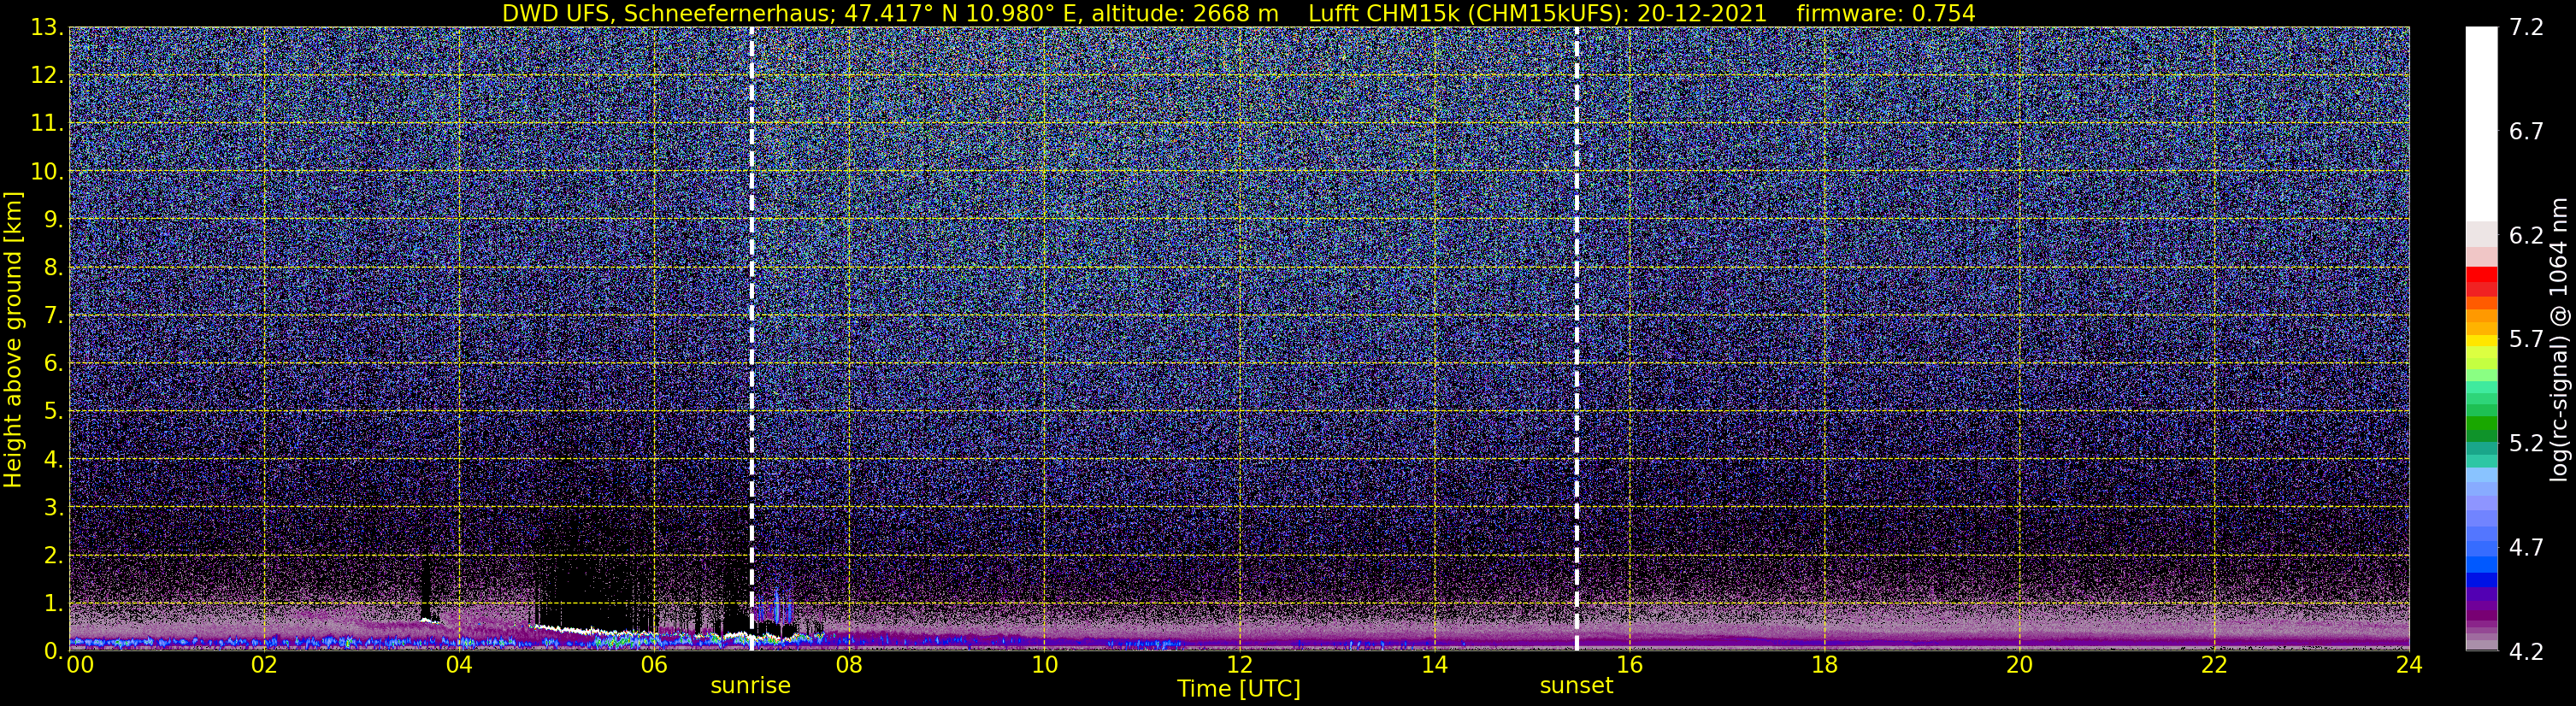Click the 'Lufft CHM15k (CHM15kUFS): 20-12-2021' text
Screen dimensions: 2576x706
point(1537,14)
